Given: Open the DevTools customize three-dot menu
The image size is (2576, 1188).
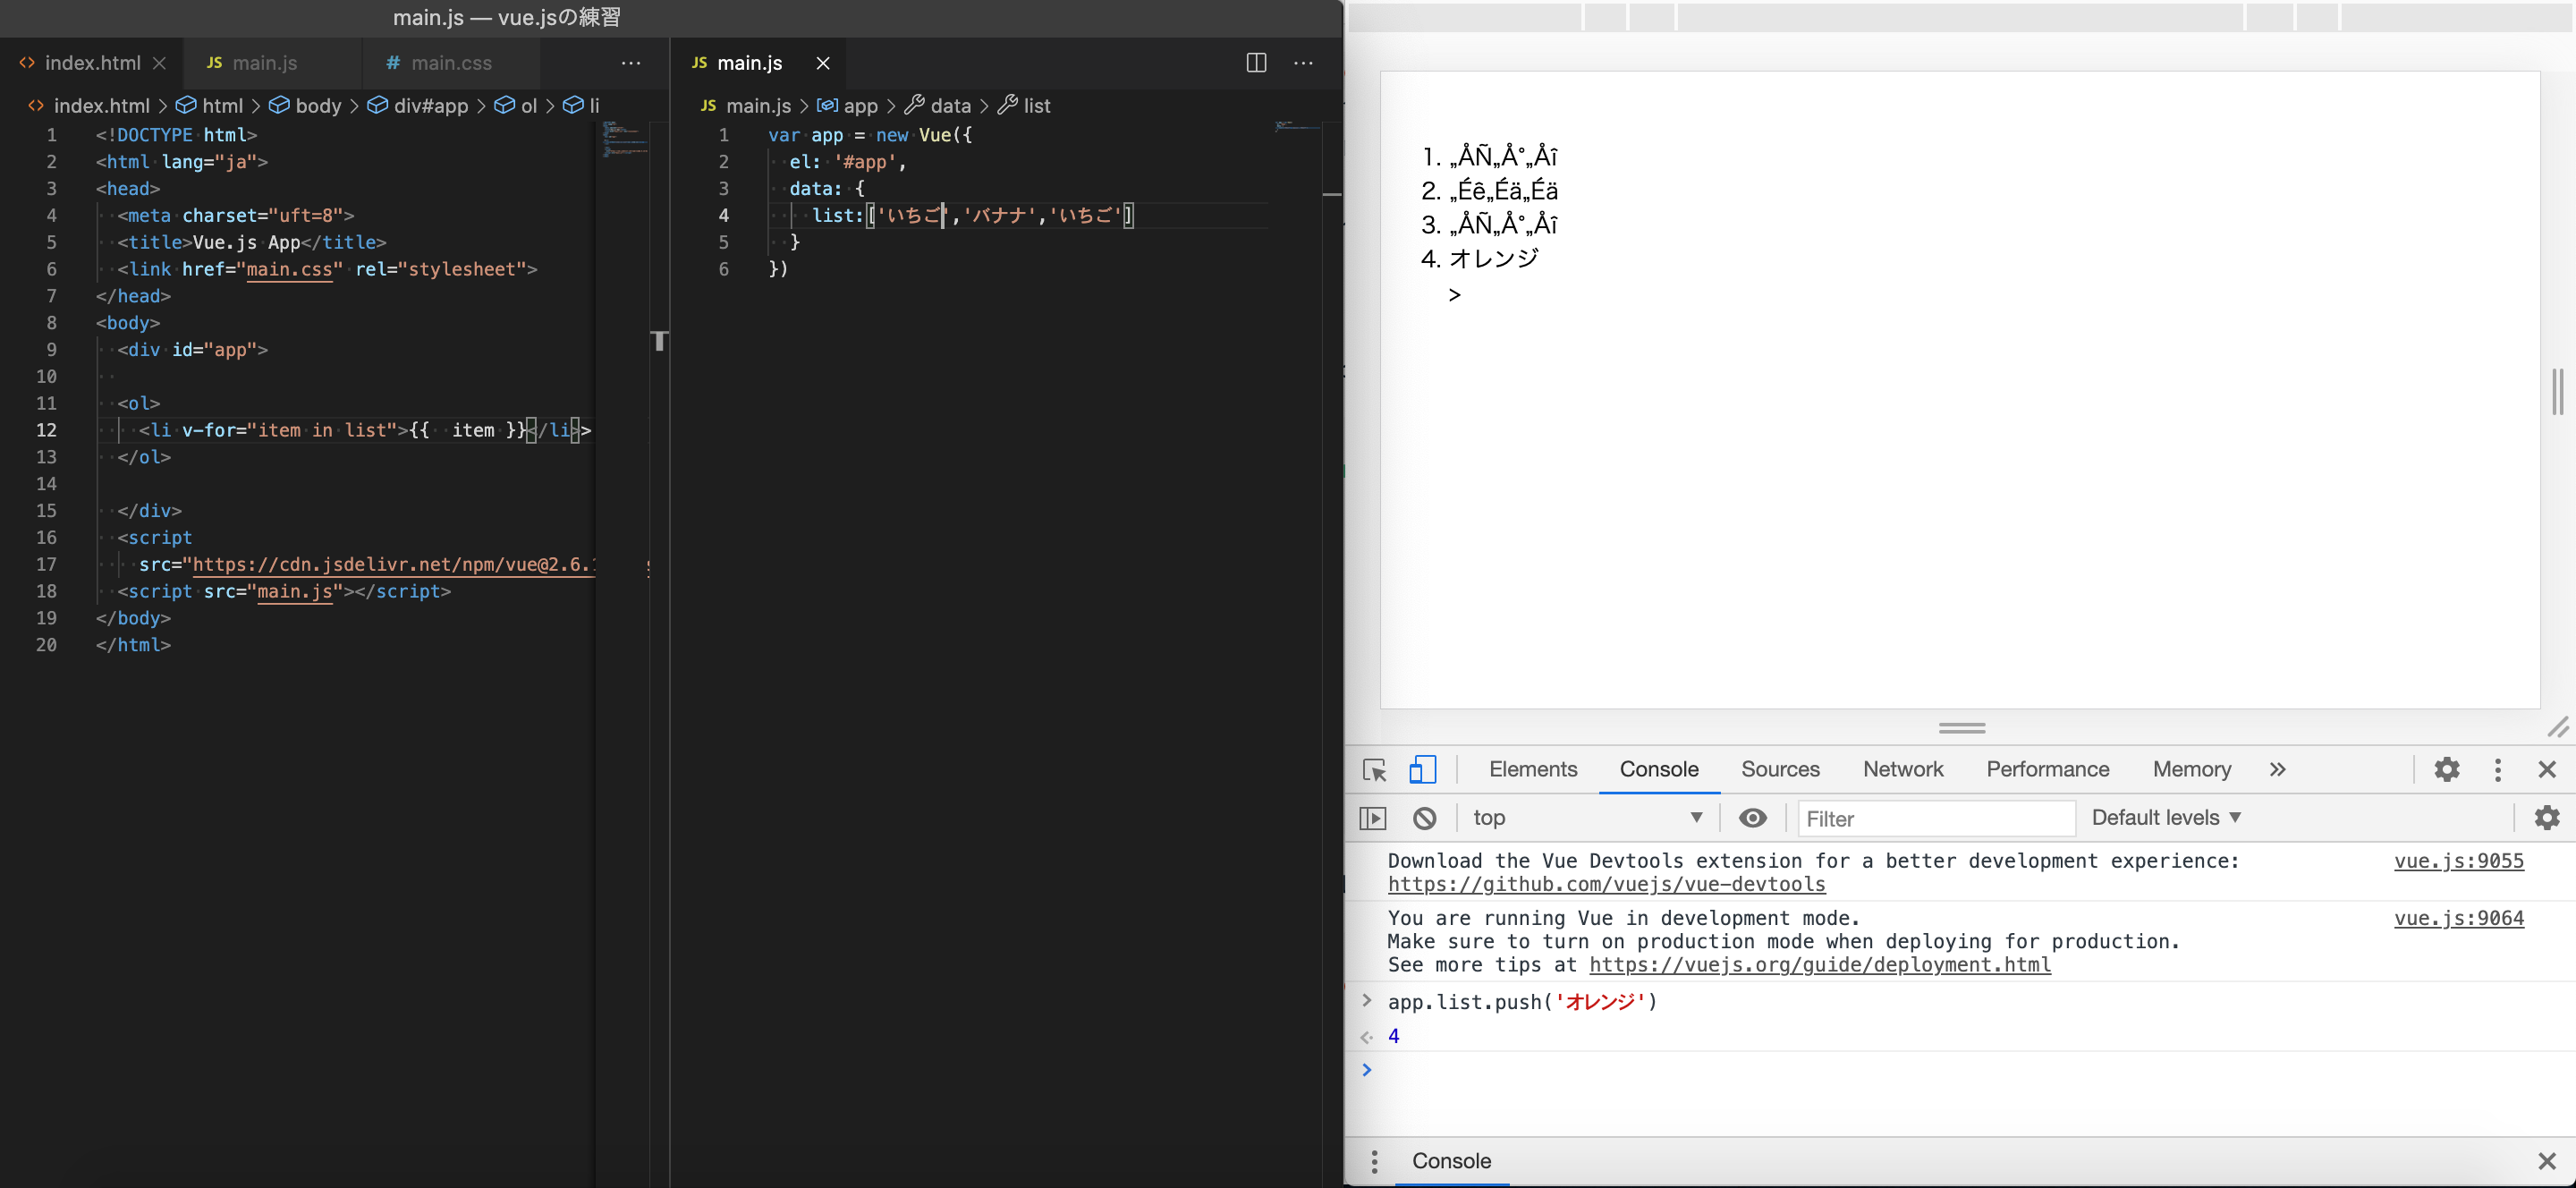Looking at the screenshot, I should click(x=2498, y=770).
